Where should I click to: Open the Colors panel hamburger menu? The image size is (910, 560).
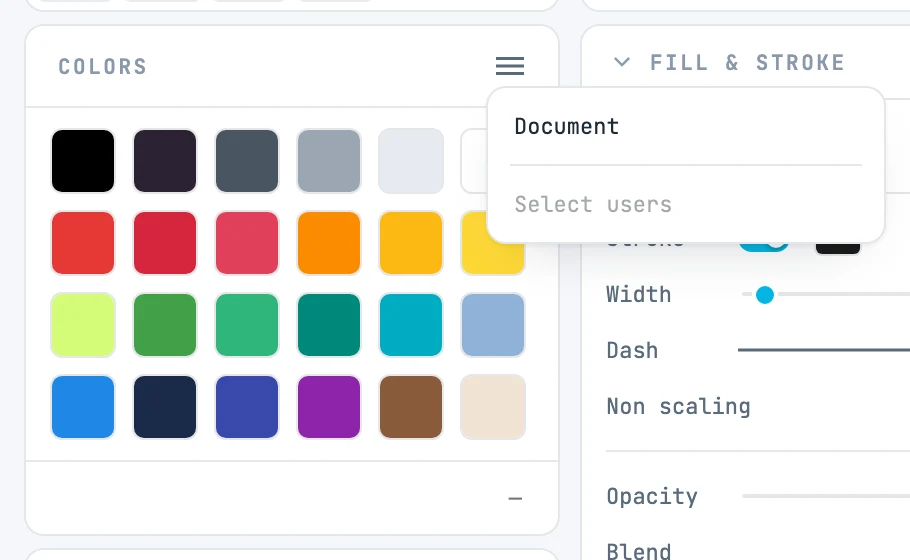click(510, 66)
